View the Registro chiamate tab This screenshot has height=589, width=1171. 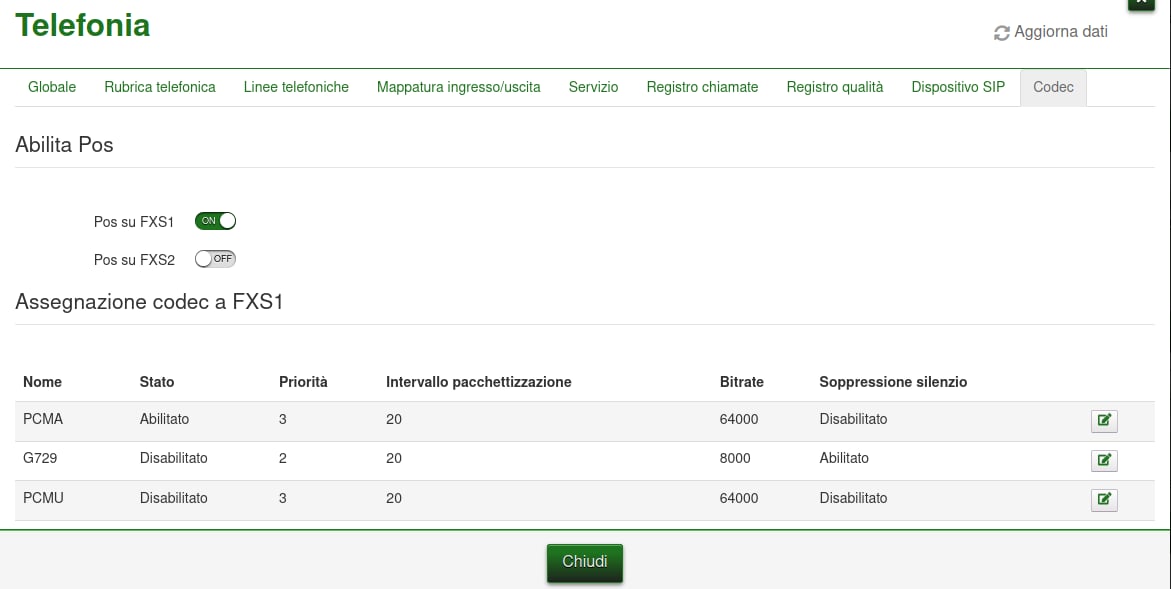702,87
